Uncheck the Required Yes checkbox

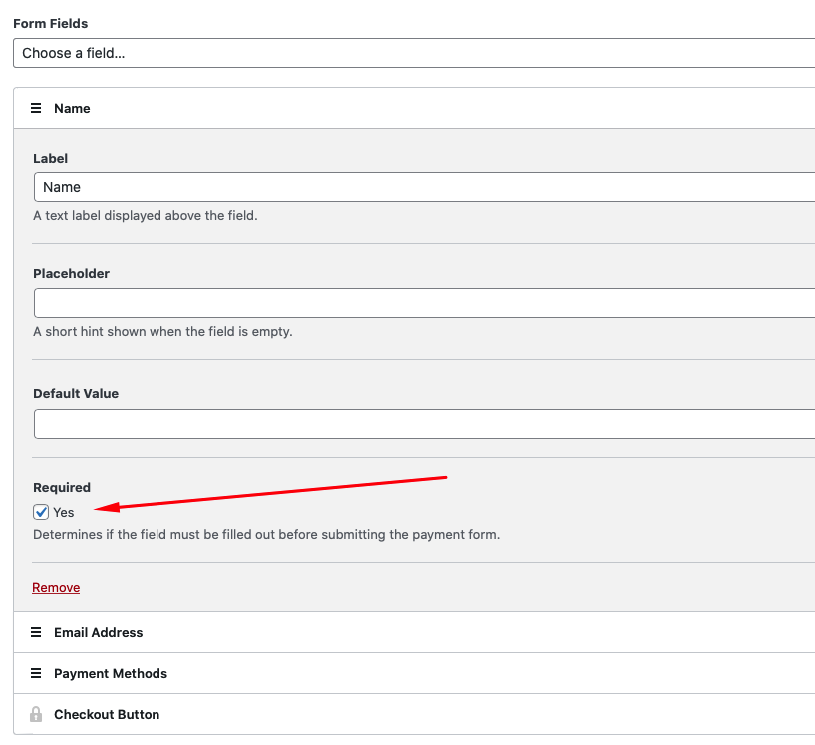pyautogui.click(x=41, y=512)
